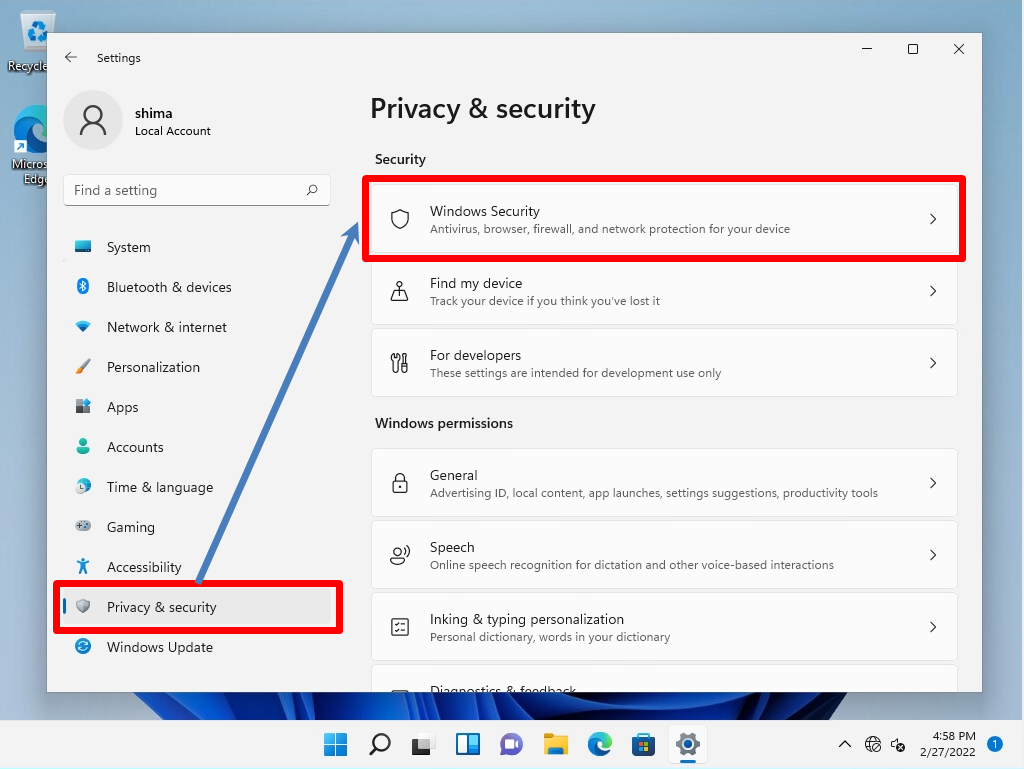Launch Microsoft Edge from taskbar
This screenshot has height=769, width=1024.
pyautogui.click(x=600, y=744)
